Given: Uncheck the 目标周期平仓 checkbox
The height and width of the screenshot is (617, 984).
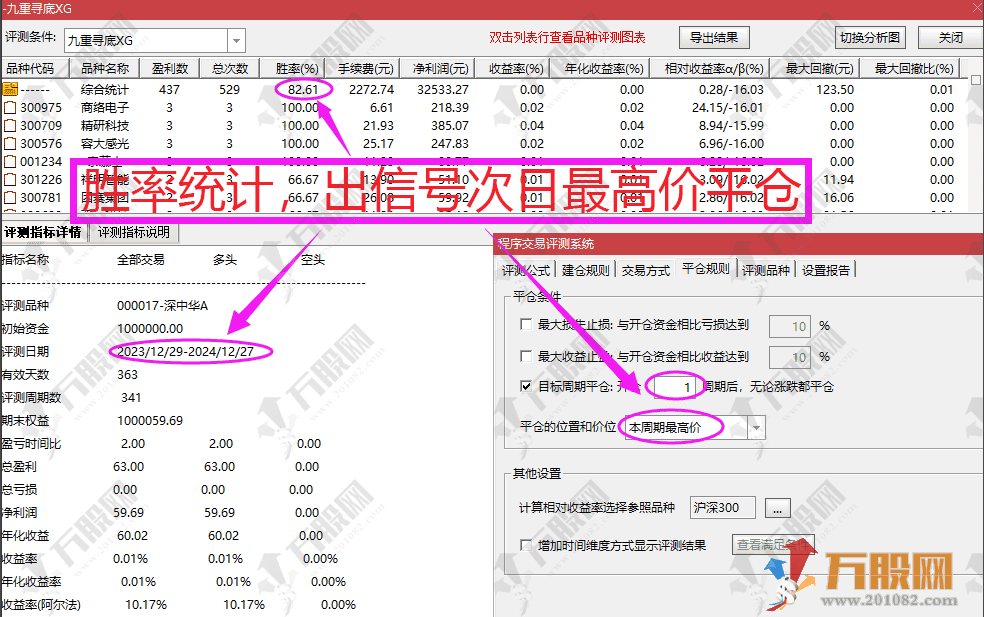Looking at the screenshot, I should point(526,386).
